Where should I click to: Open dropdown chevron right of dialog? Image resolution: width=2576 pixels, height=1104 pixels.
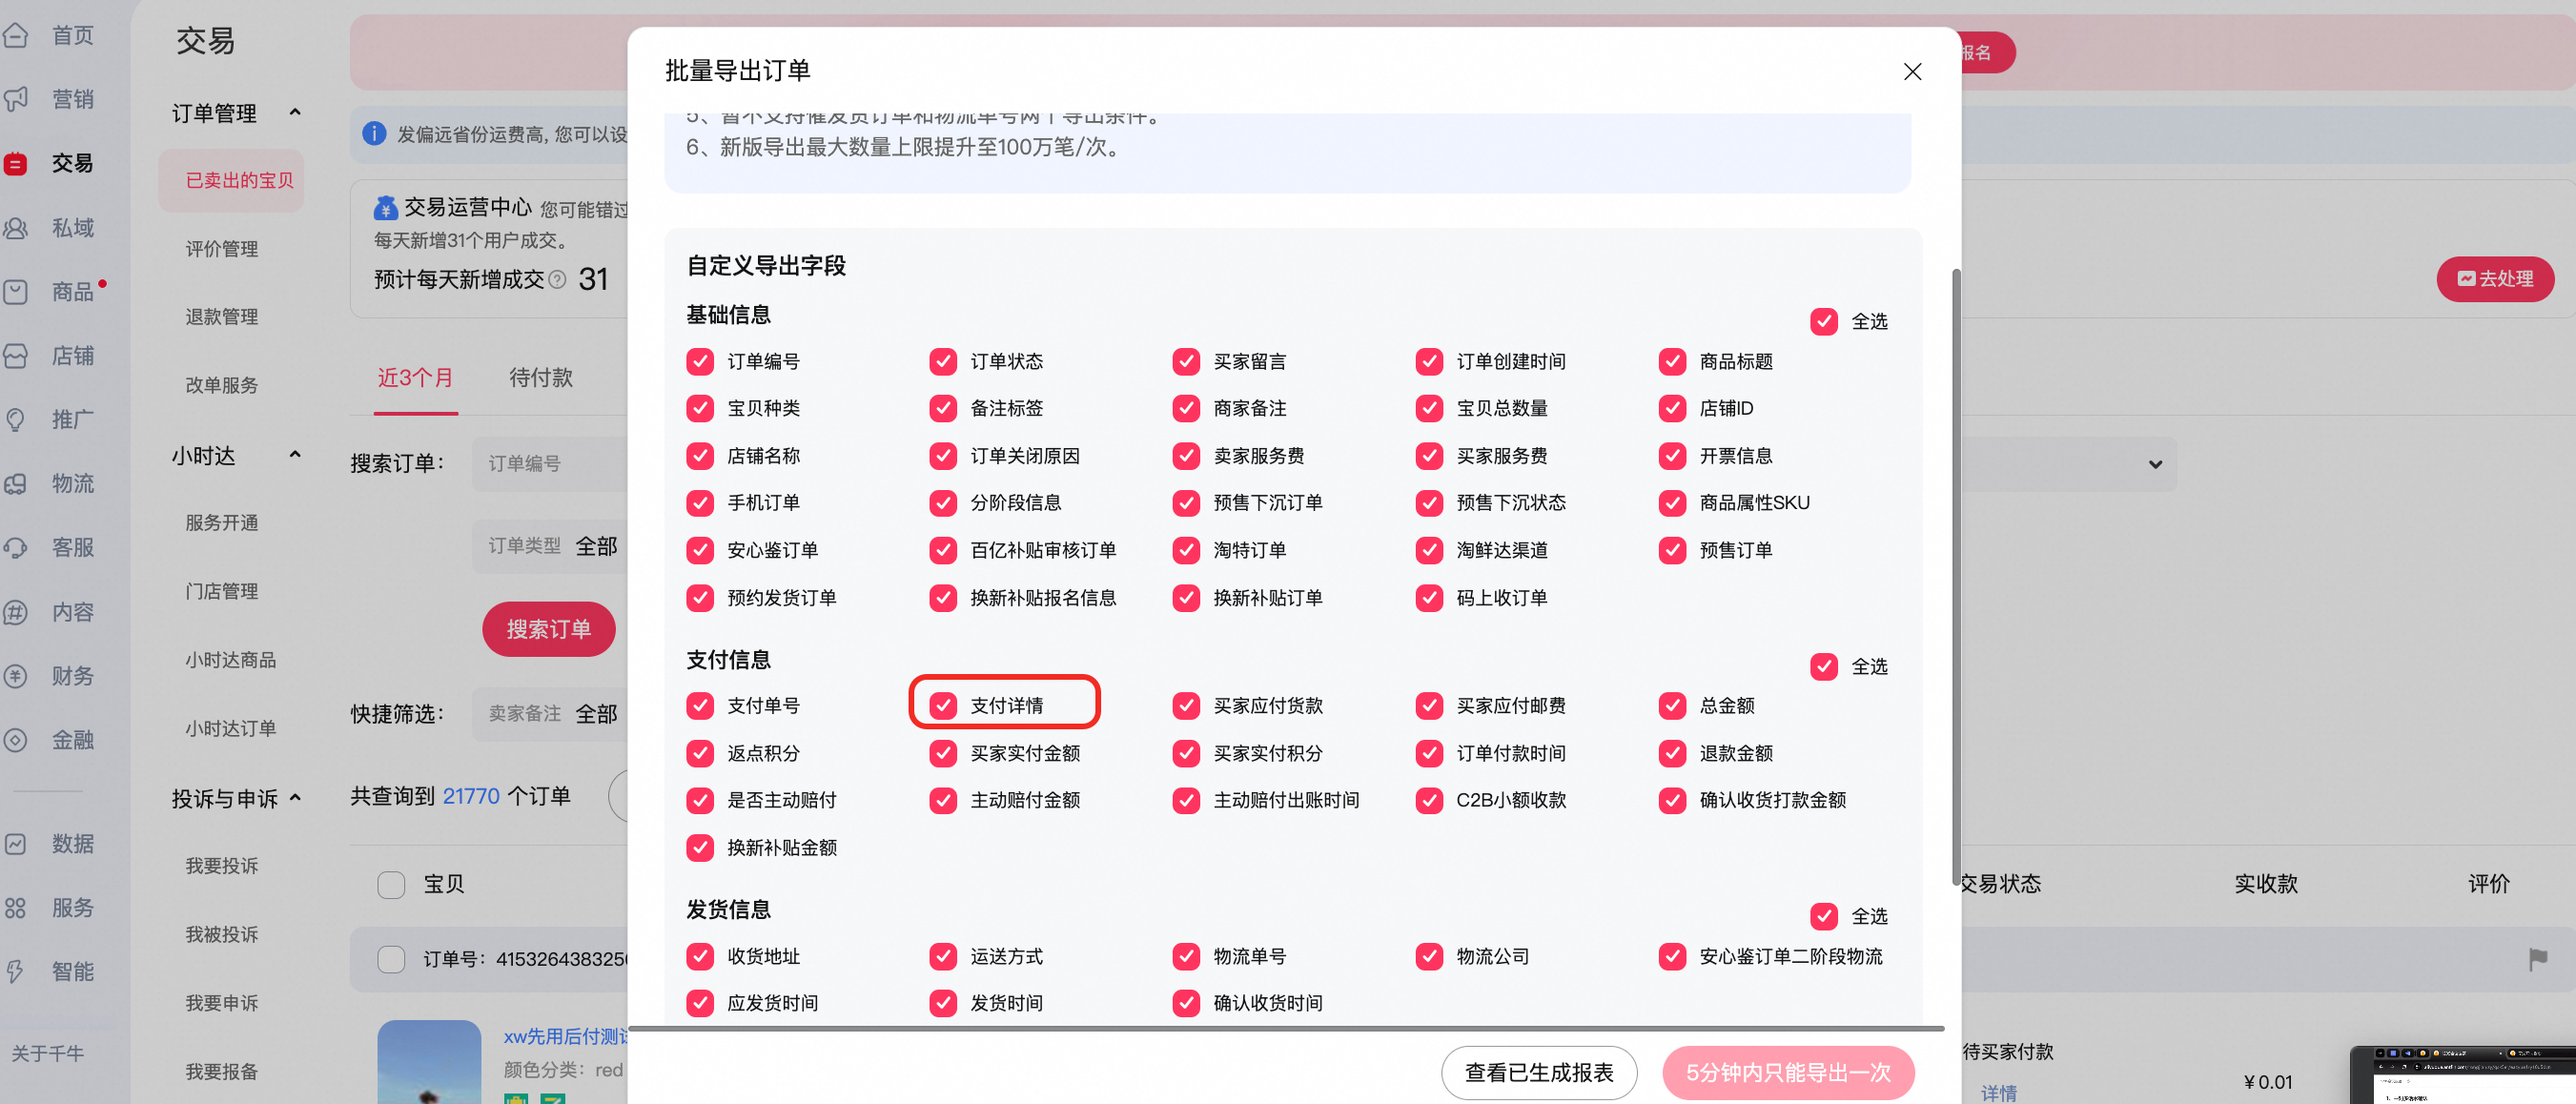click(x=2155, y=465)
